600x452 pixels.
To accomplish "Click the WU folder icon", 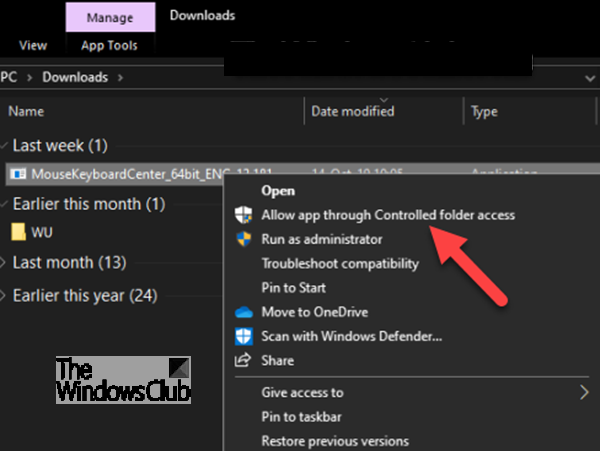I will (18, 232).
